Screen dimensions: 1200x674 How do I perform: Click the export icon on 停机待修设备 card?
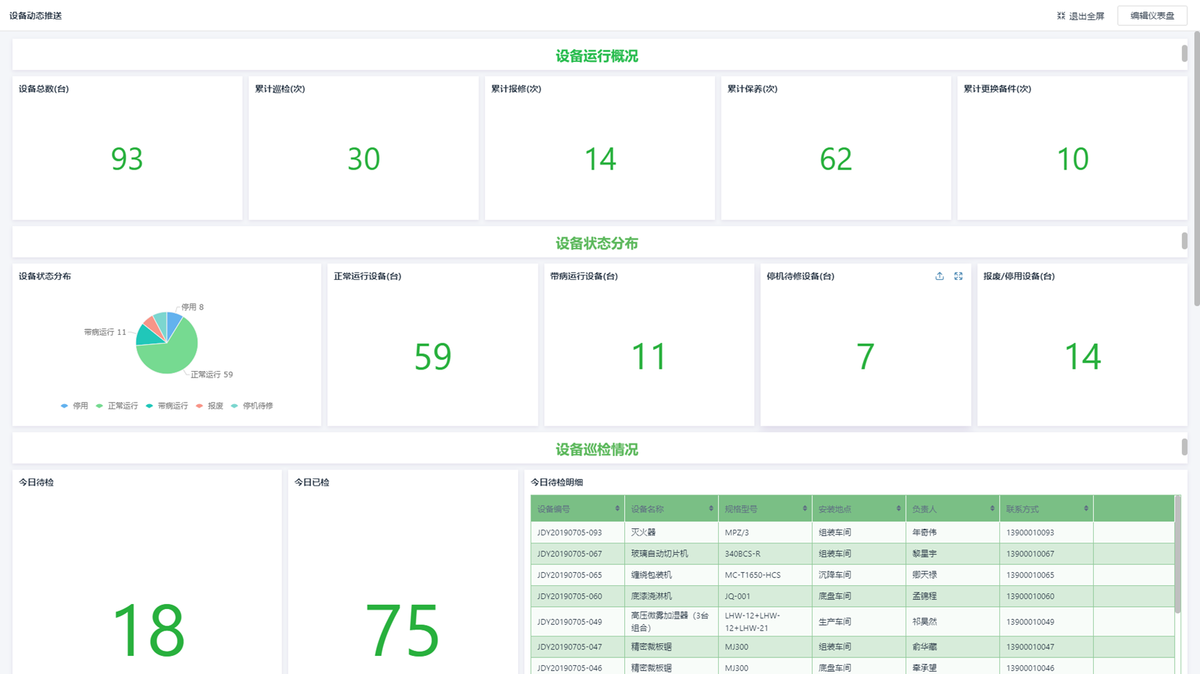(x=939, y=276)
